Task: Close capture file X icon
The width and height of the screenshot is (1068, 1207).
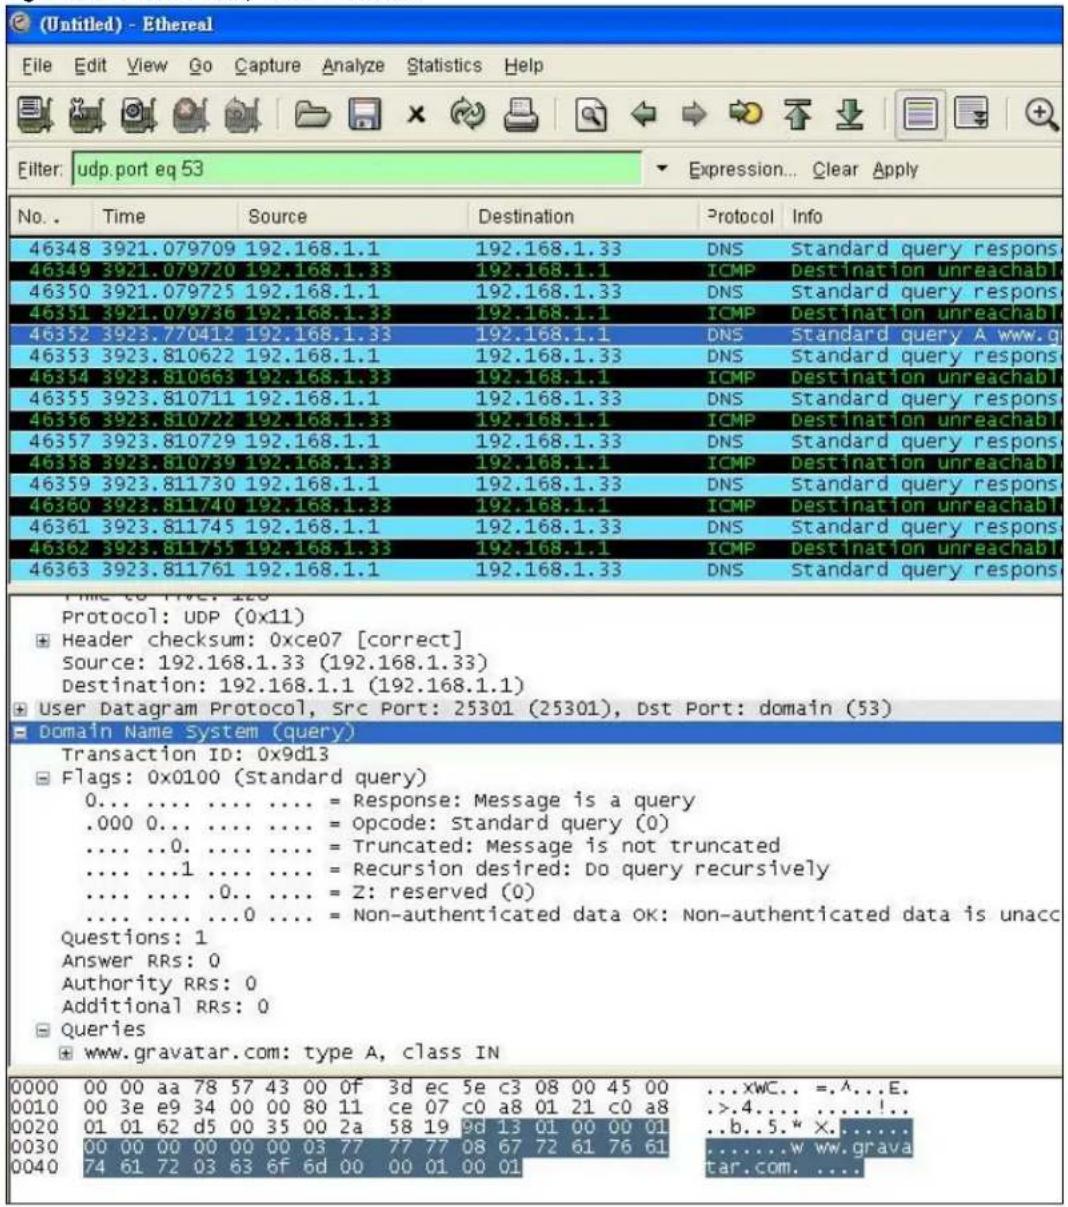Action: [x=416, y=117]
